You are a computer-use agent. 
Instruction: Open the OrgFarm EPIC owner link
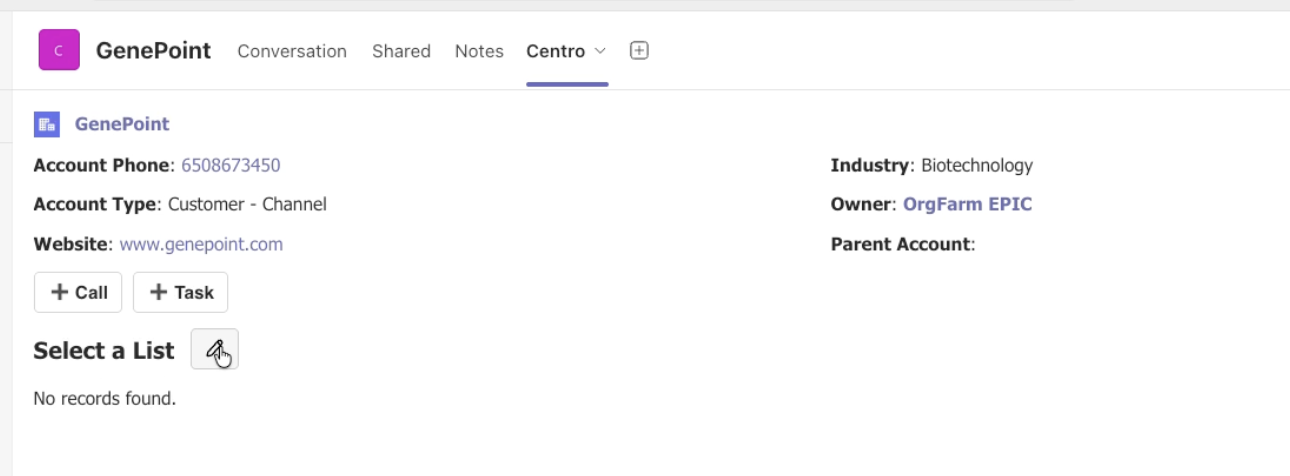tap(968, 204)
